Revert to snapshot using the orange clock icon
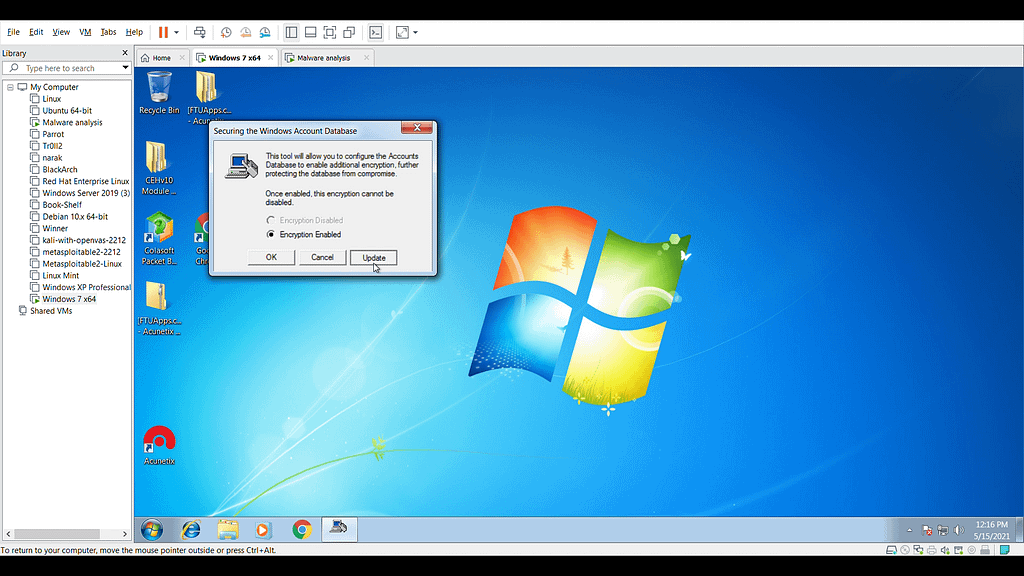This screenshot has height=576, width=1024. tap(246, 32)
